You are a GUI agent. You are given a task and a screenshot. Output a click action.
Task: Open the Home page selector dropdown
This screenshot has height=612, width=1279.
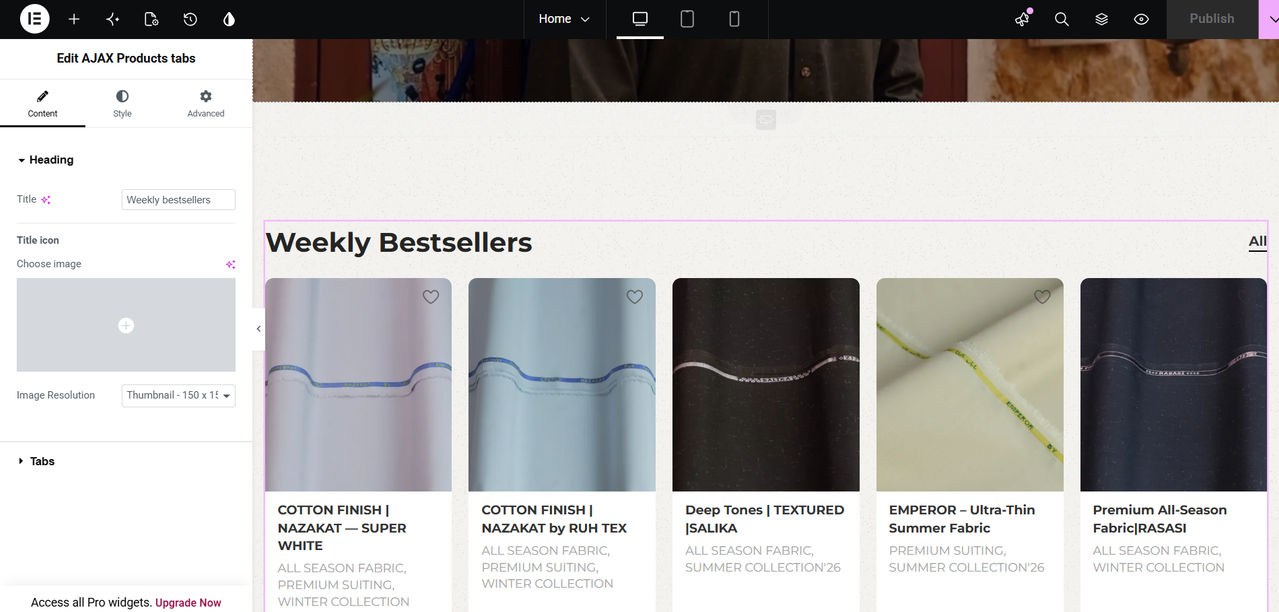[564, 19]
